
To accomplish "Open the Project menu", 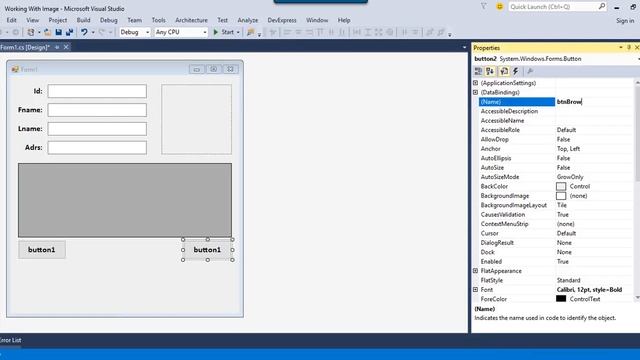I will [58, 20].
